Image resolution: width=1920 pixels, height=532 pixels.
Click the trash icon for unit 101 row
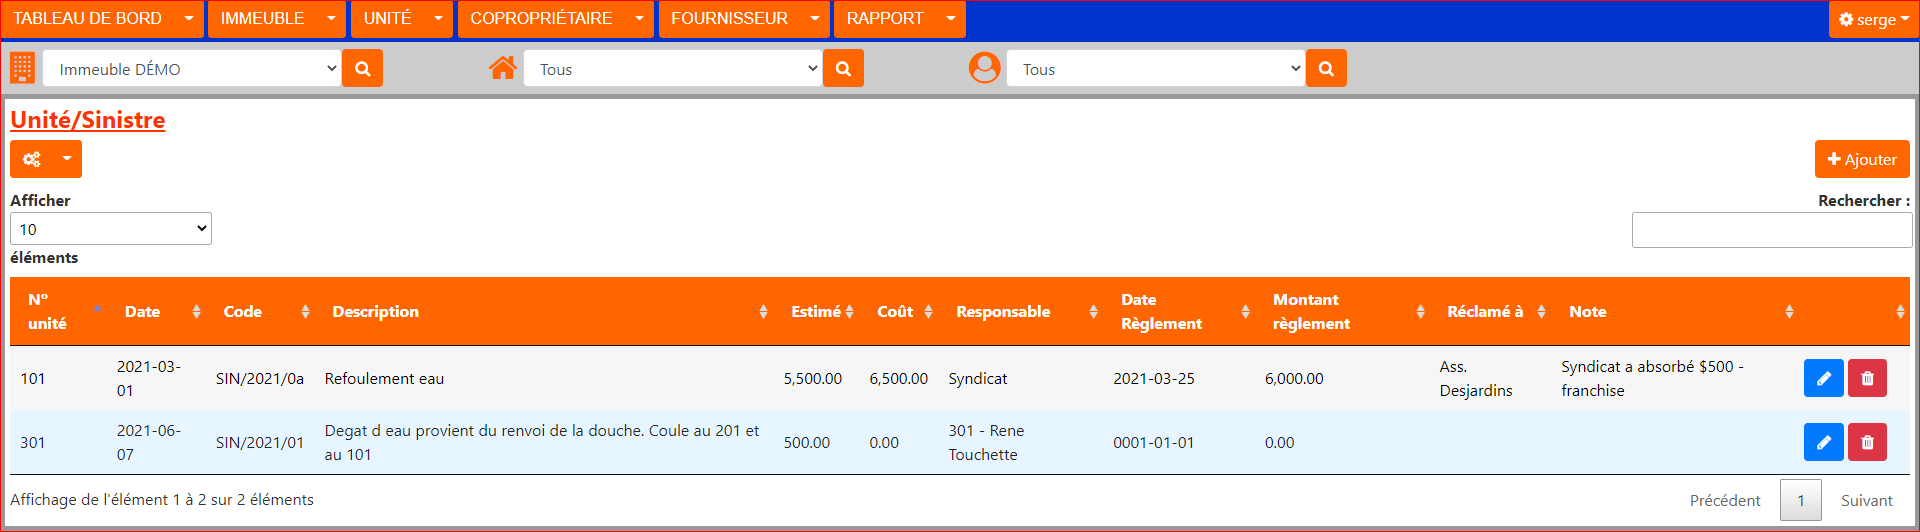point(1867,378)
